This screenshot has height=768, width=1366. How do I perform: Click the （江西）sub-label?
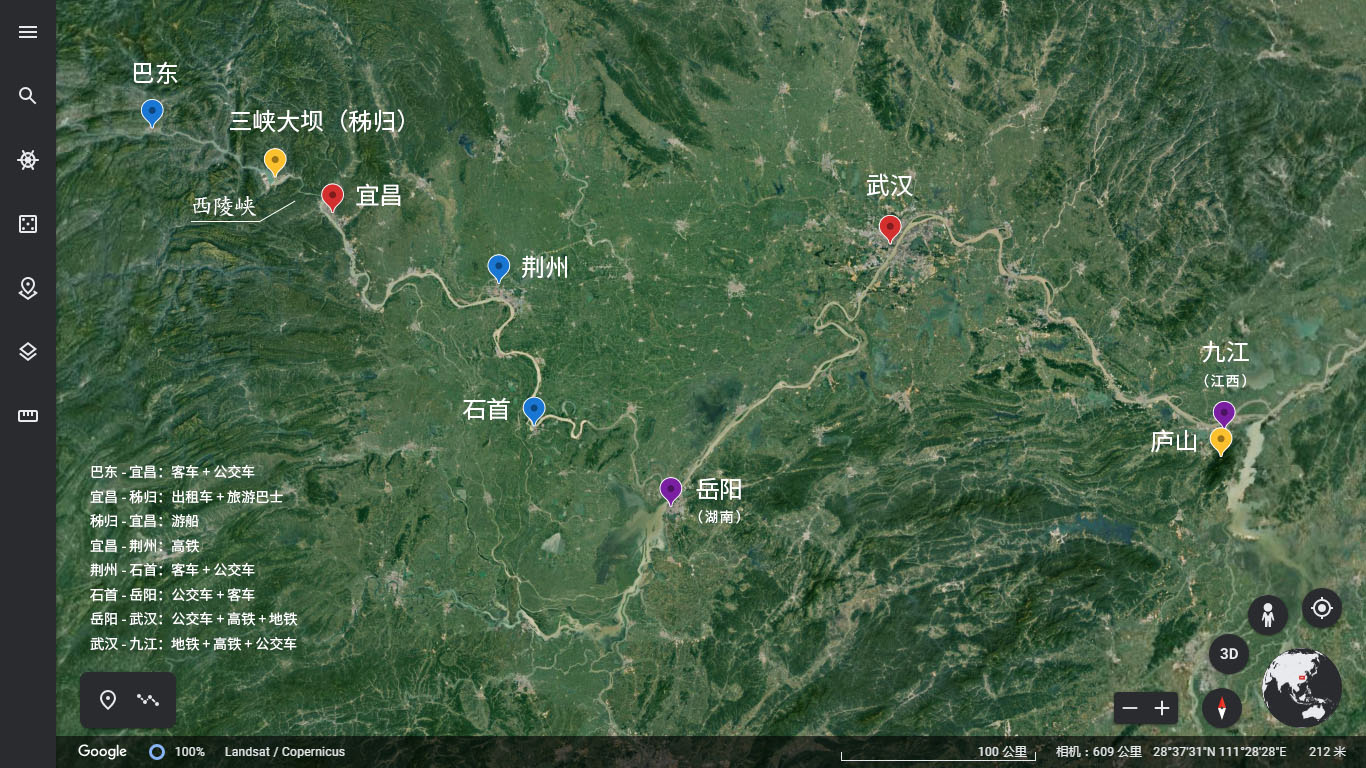1225,381
